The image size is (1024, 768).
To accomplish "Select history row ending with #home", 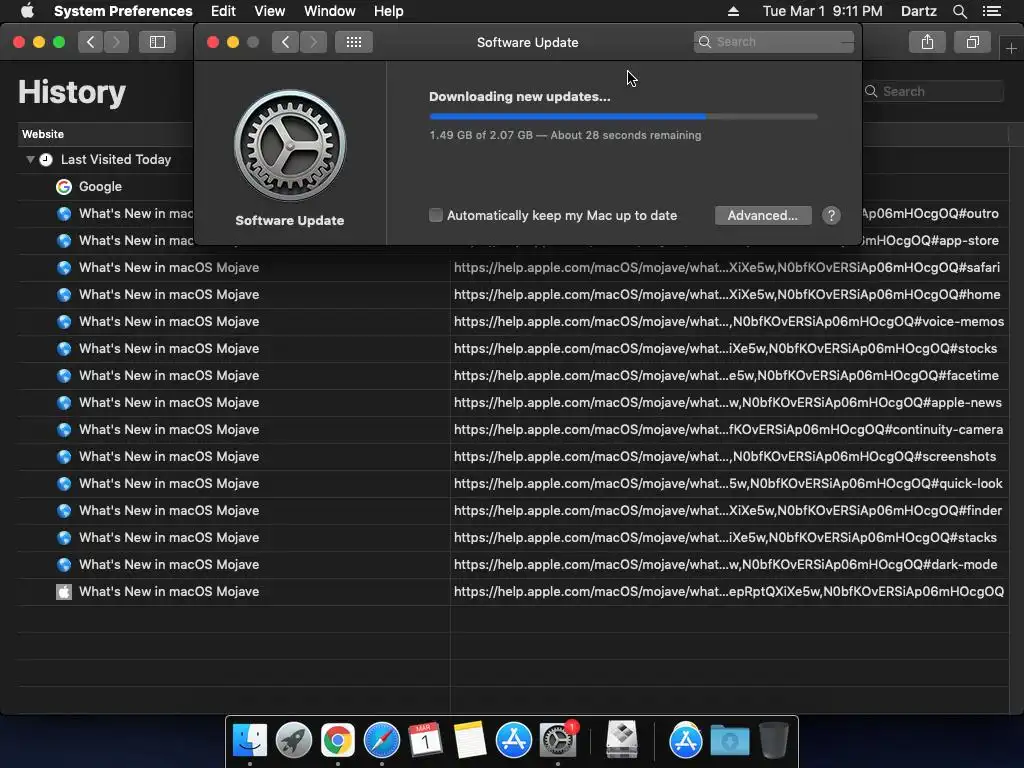I will pos(513,295).
